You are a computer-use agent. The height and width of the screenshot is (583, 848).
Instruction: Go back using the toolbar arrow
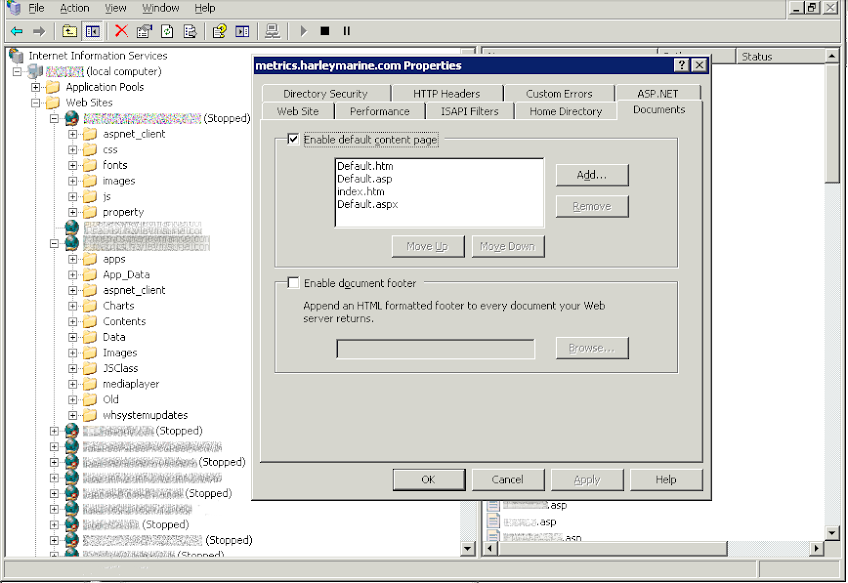point(17,31)
